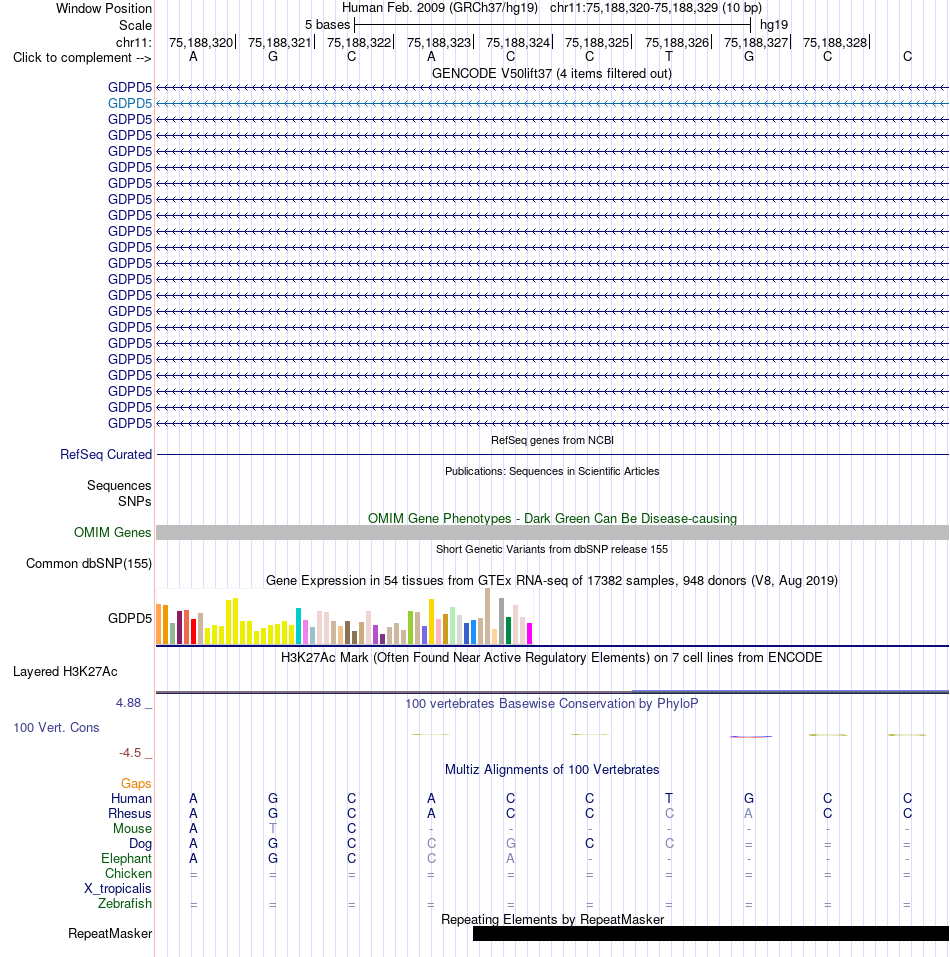Click the "Elephant" species label
The width and height of the screenshot is (950, 957).
coord(126,859)
